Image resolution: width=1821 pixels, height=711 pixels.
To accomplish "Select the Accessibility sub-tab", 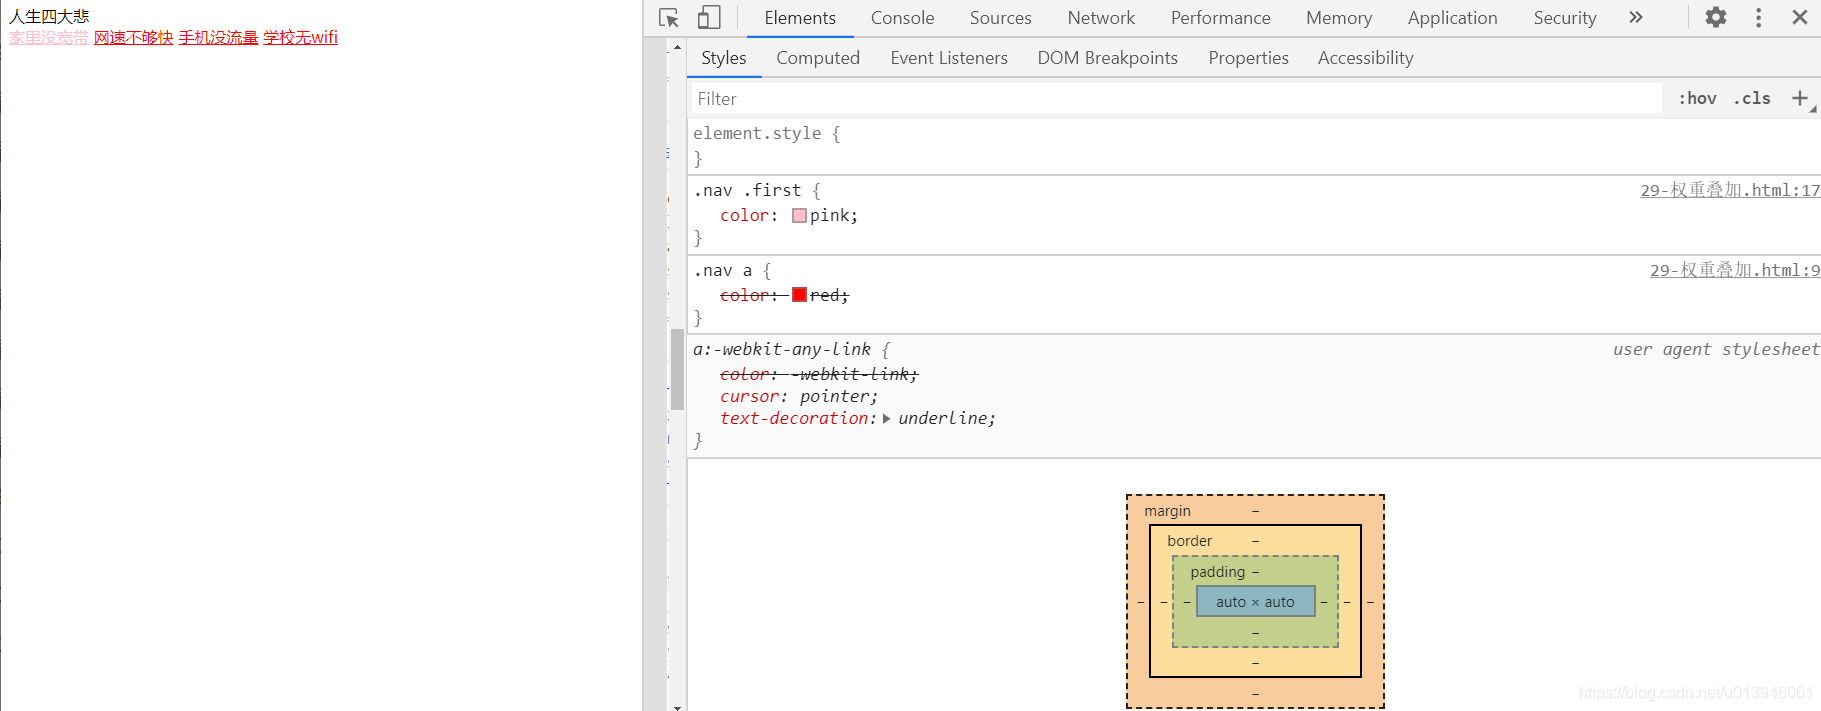I will [x=1365, y=58].
